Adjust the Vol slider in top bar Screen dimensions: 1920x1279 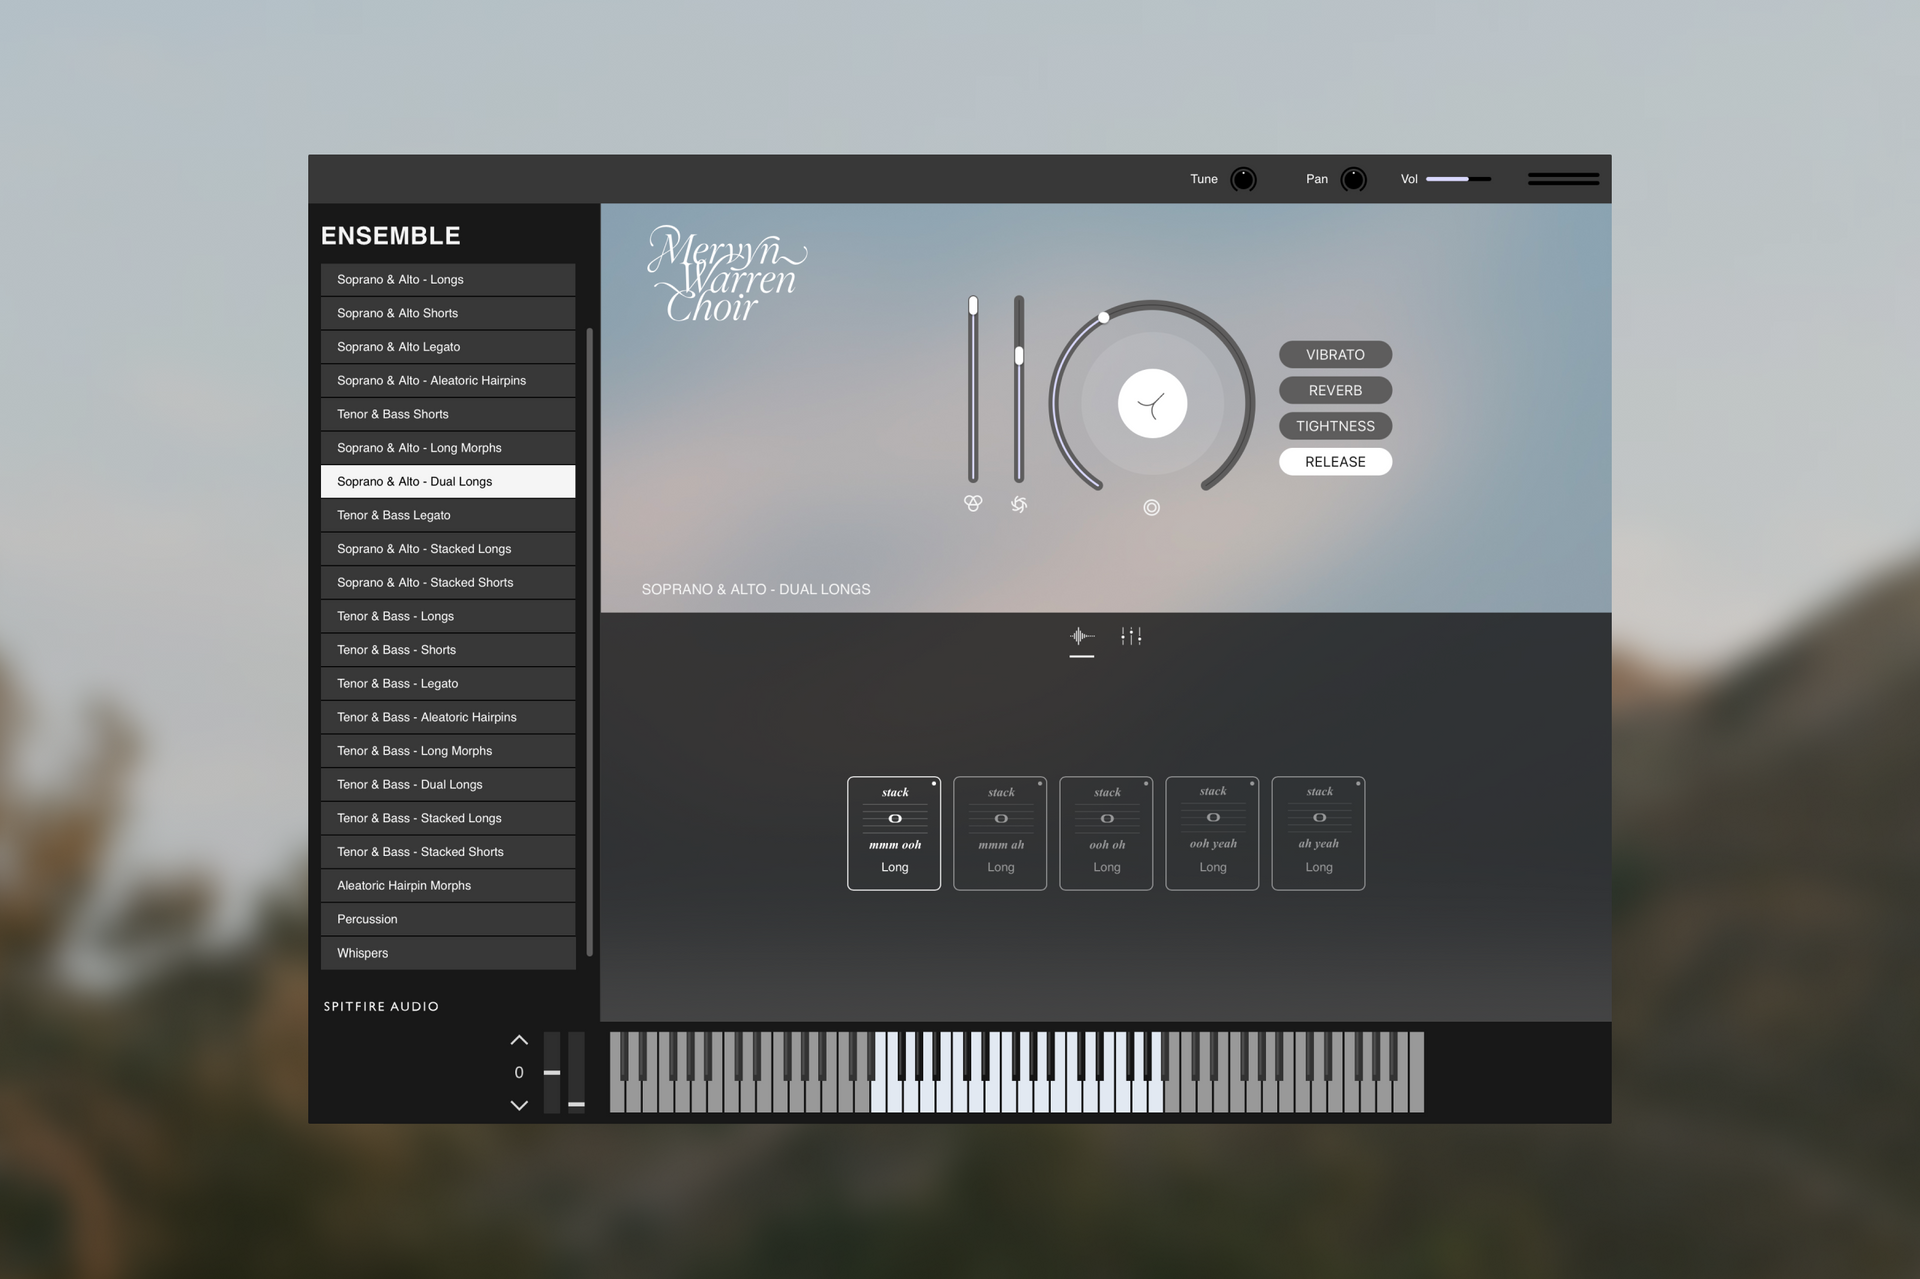point(1458,179)
